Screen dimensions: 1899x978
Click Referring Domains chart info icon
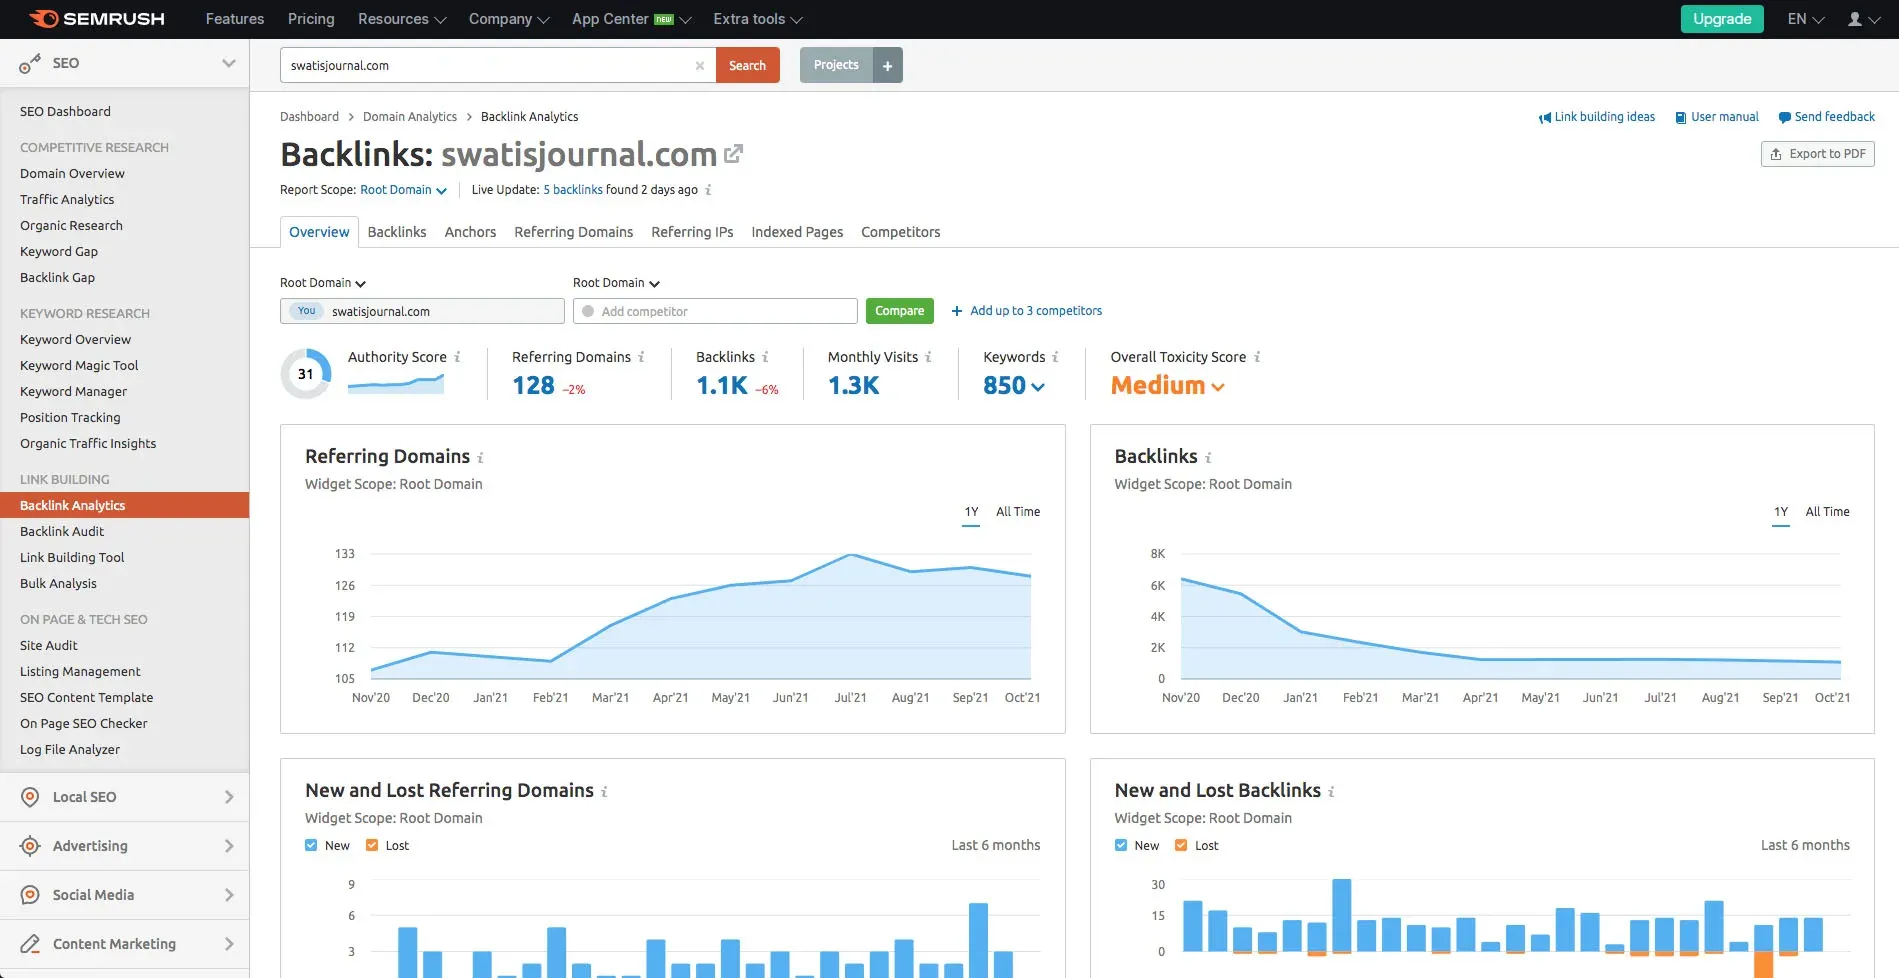coord(480,458)
